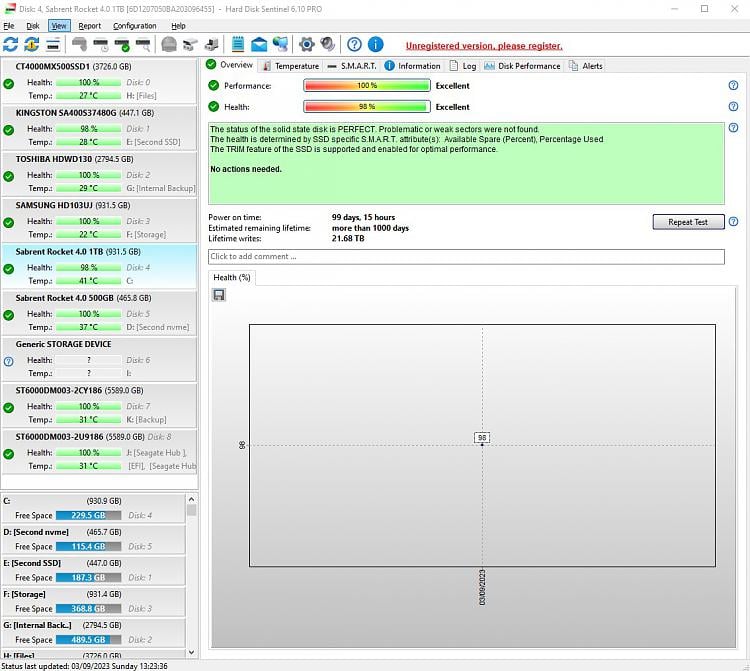Click the disk with clock toolbar icon
Image resolution: width=750 pixels, height=671 pixels.
coord(101,45)
